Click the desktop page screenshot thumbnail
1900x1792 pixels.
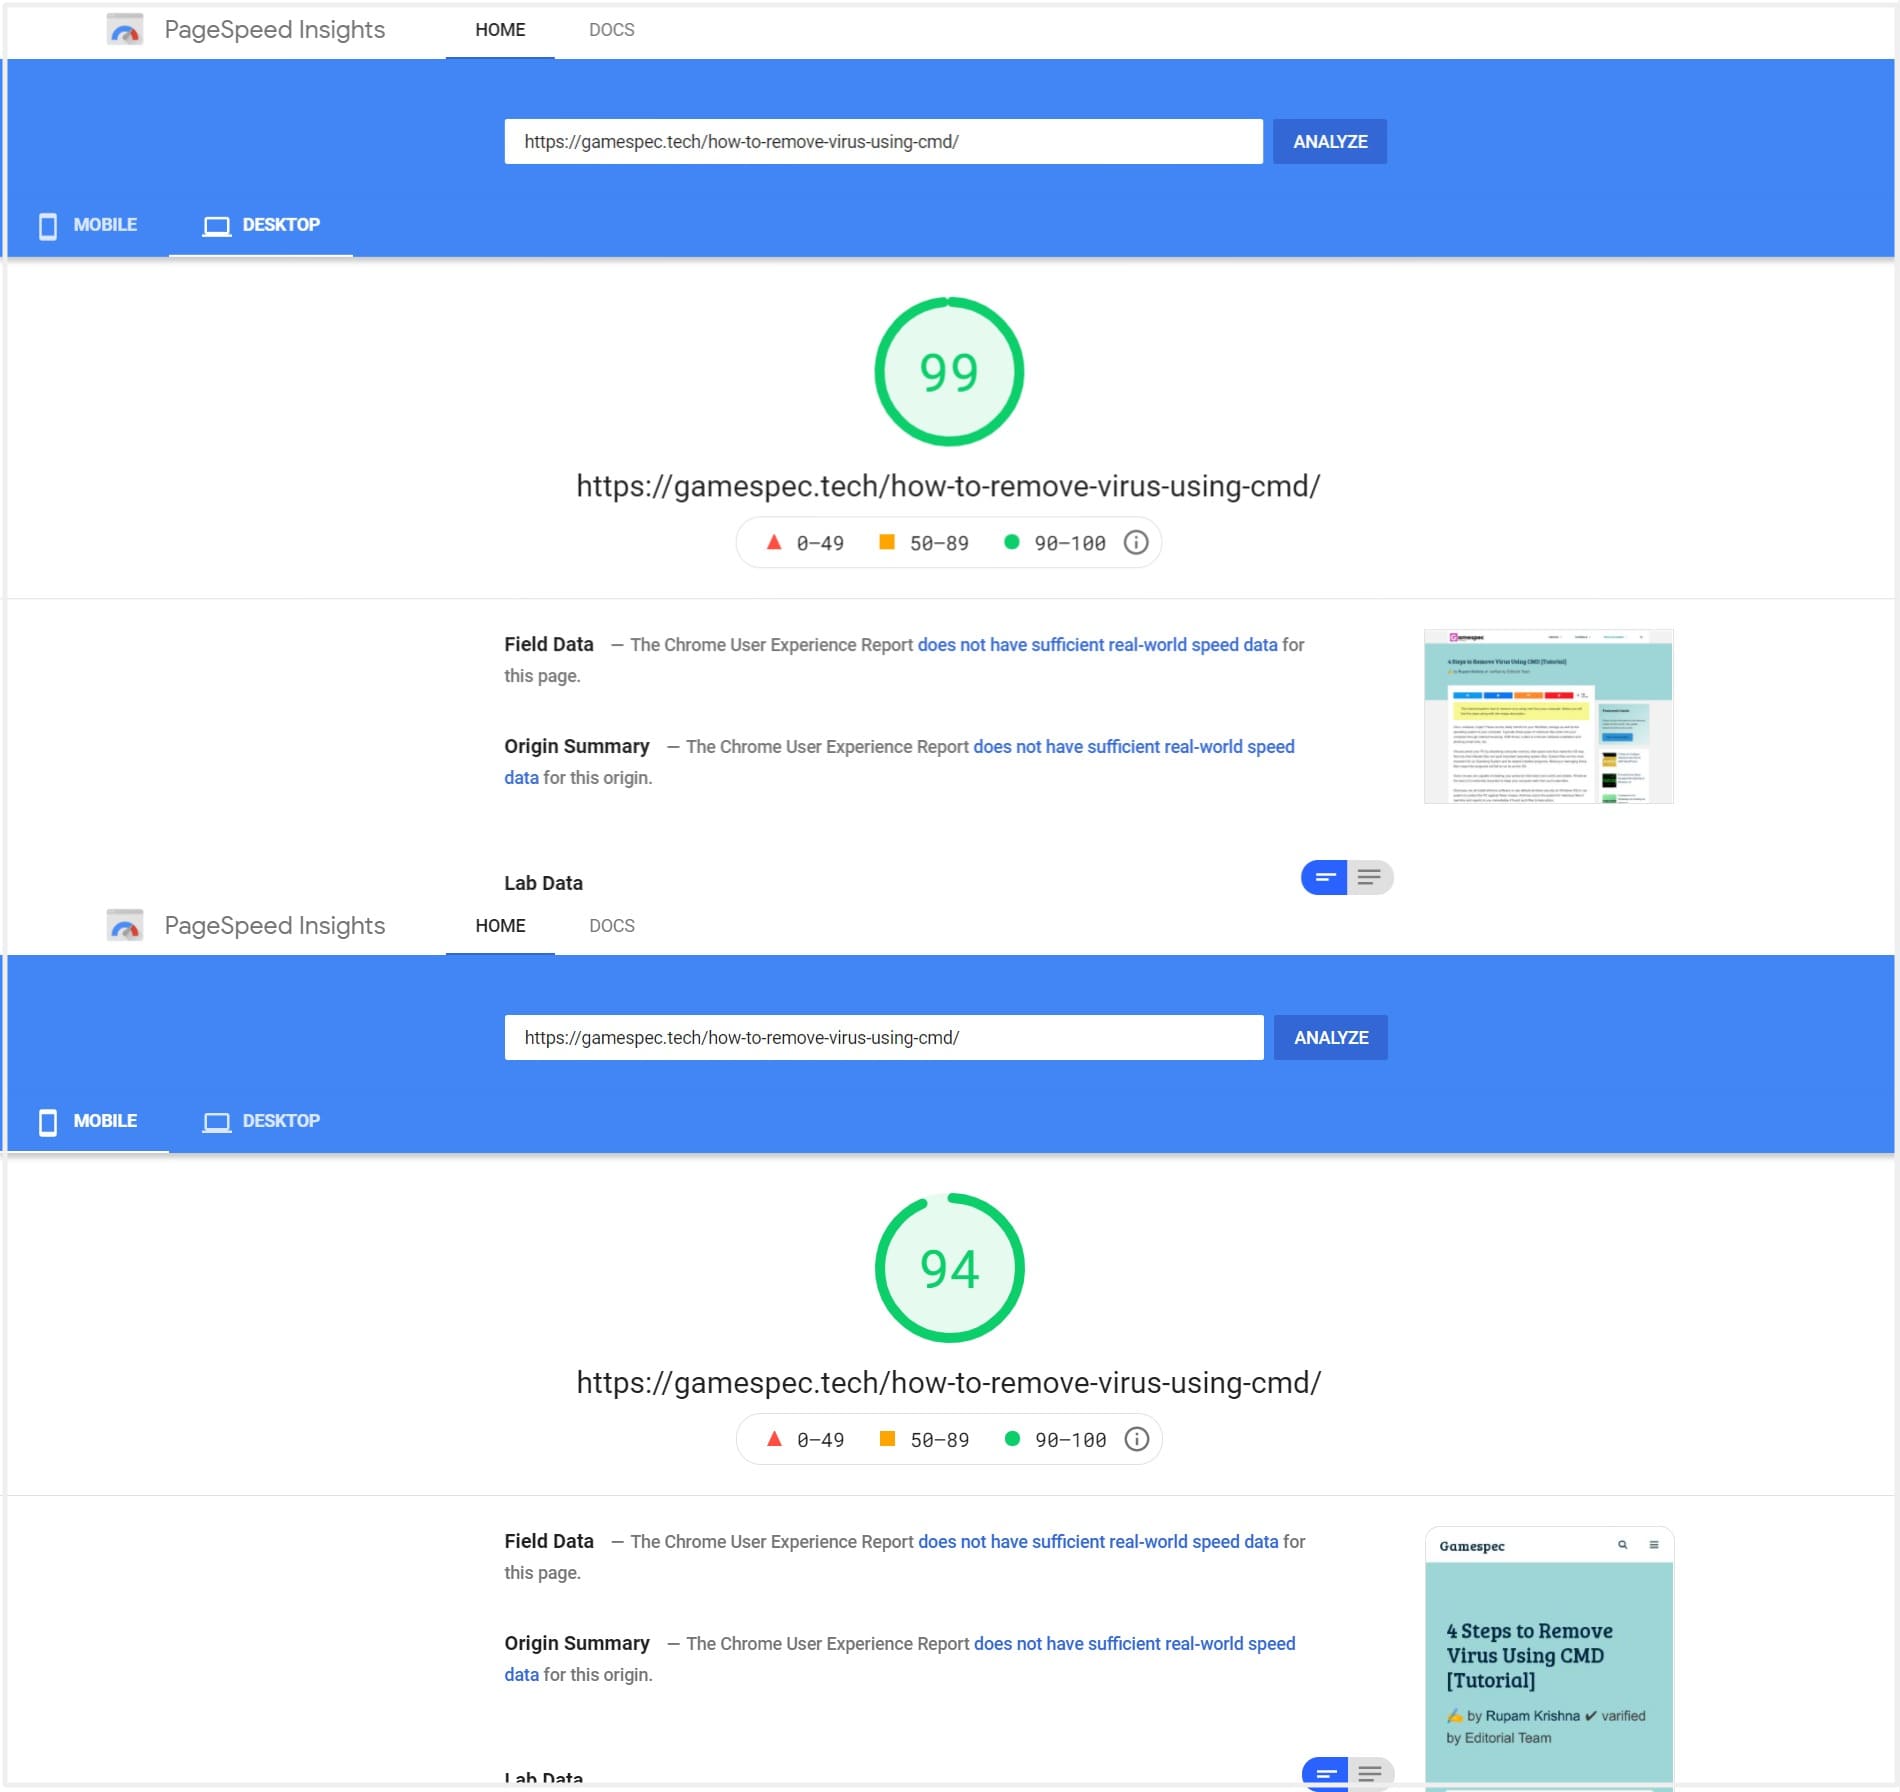(x=1548, y=716)
